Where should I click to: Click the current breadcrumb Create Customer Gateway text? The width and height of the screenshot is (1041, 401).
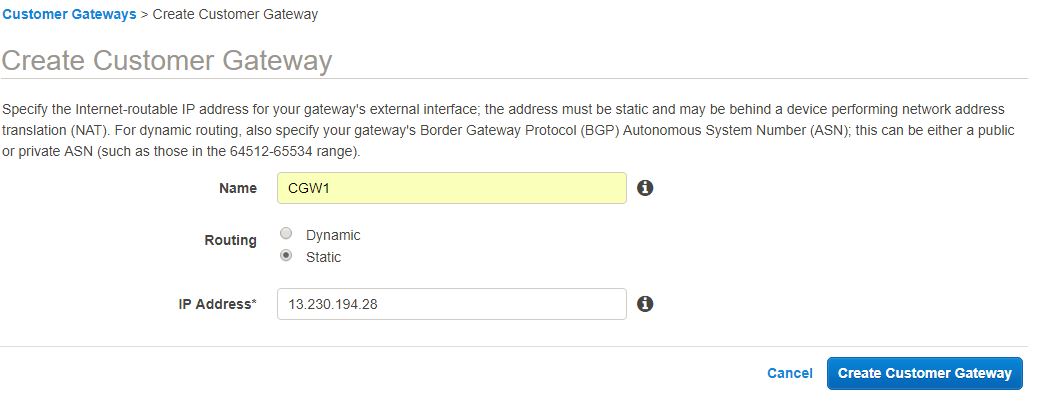[x=235, y=14]
